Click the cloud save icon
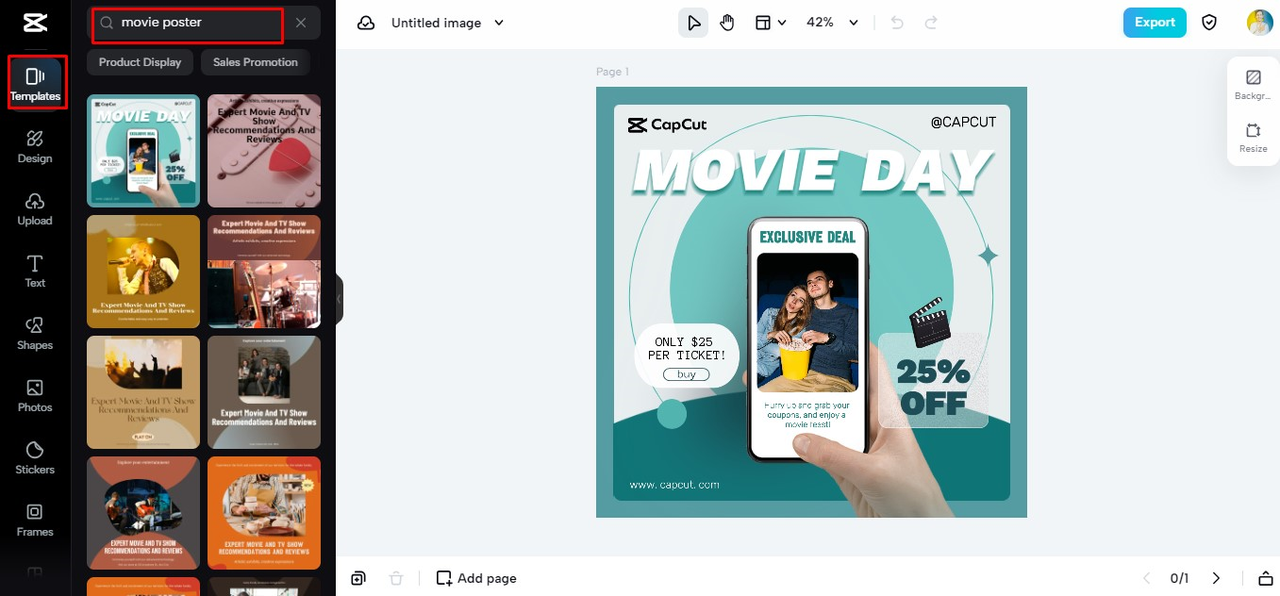This screenshot has width=1280, height=596. tap(366, 23)
